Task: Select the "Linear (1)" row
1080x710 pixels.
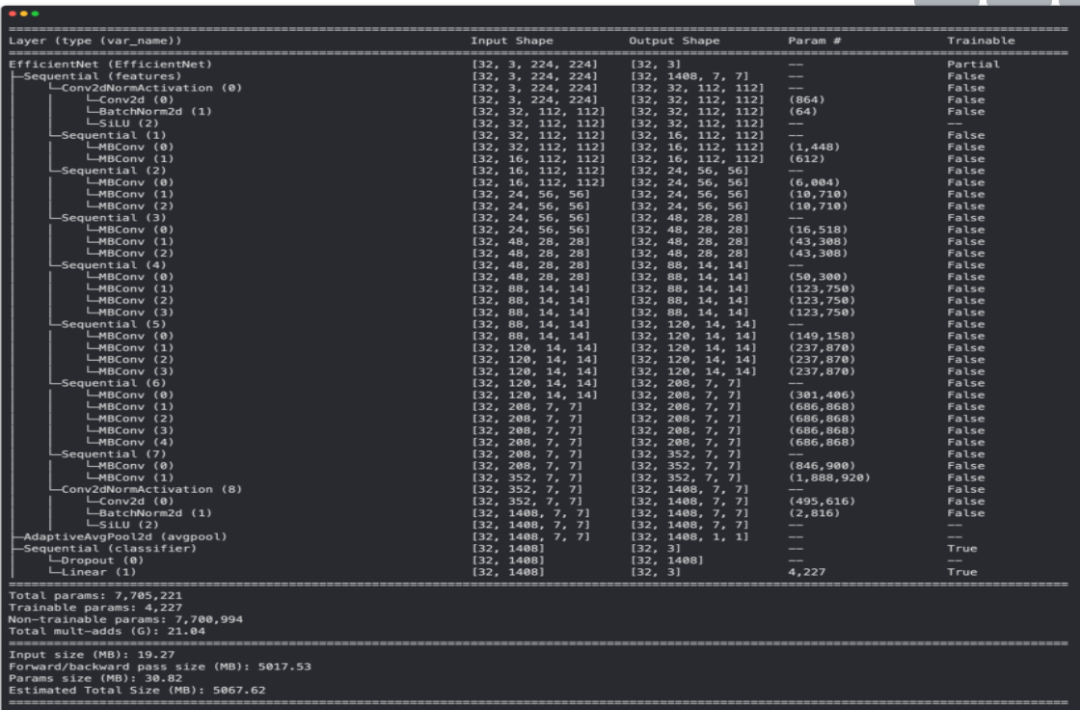Action: [x=506, y=572]
